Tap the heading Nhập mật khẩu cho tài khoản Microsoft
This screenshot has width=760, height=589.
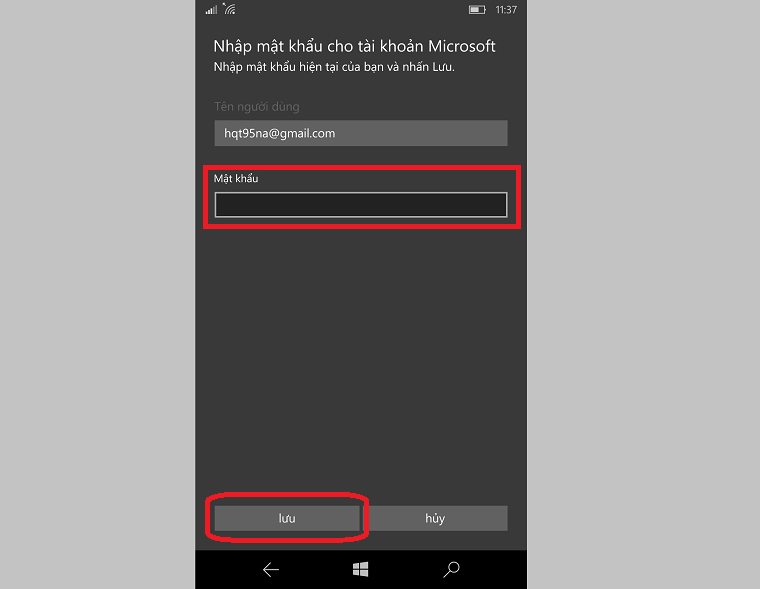tap(354, 47)
